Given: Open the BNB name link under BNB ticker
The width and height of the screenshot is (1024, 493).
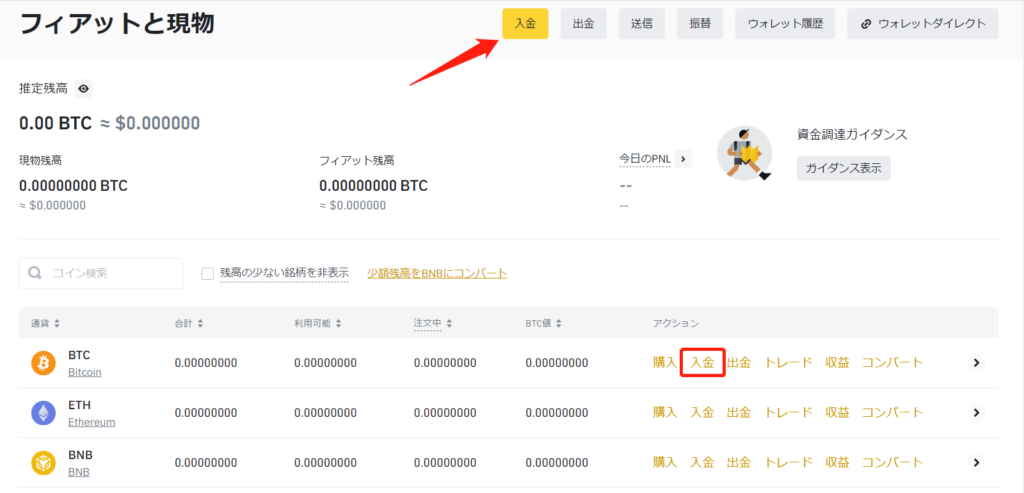Looking at the screenshot, I should click(x=79, y=471).
